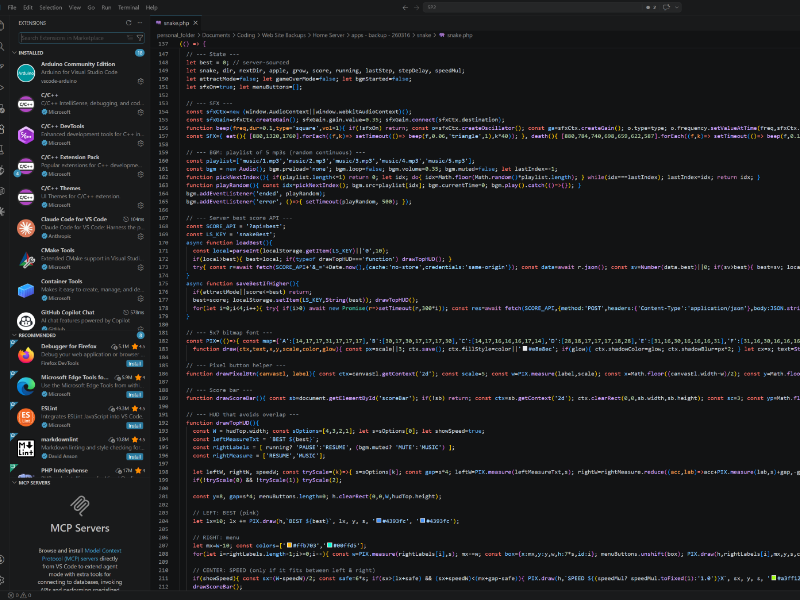
Task: Click the ESLint extension icon
Action: [x=26, y=415]
